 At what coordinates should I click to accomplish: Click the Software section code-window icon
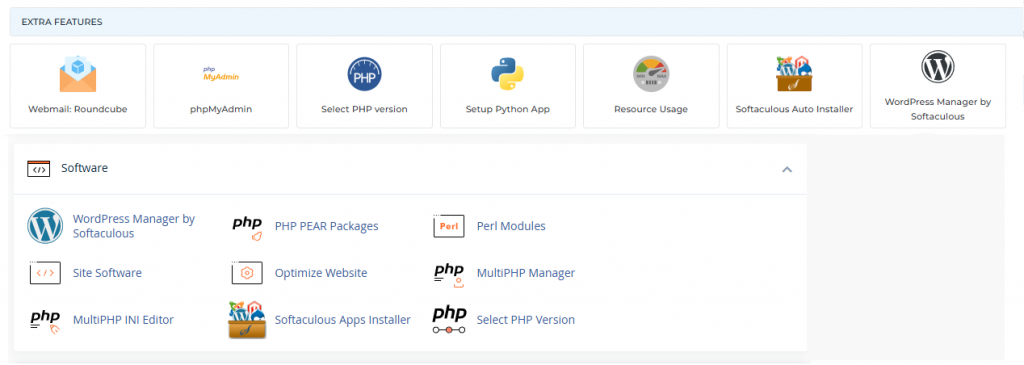click(x=39, y=168)
